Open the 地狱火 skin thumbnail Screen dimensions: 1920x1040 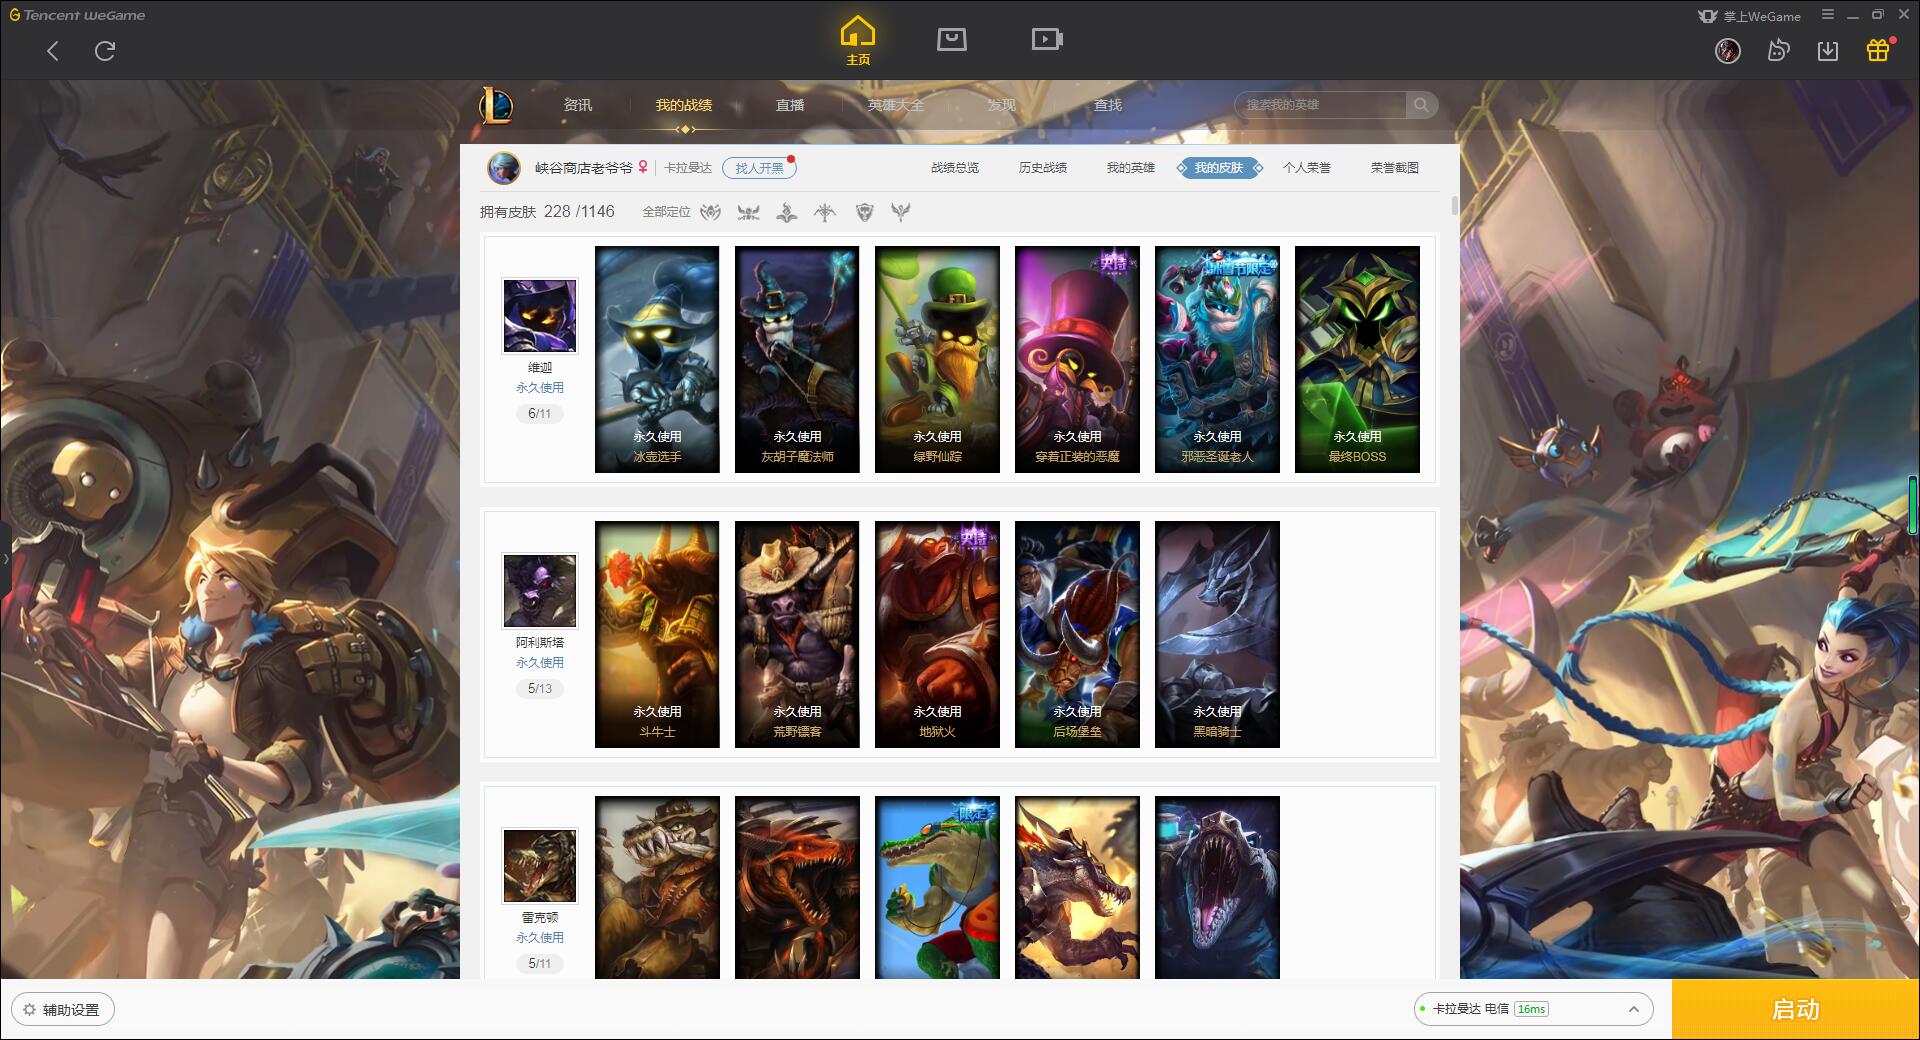click(937, 635)
